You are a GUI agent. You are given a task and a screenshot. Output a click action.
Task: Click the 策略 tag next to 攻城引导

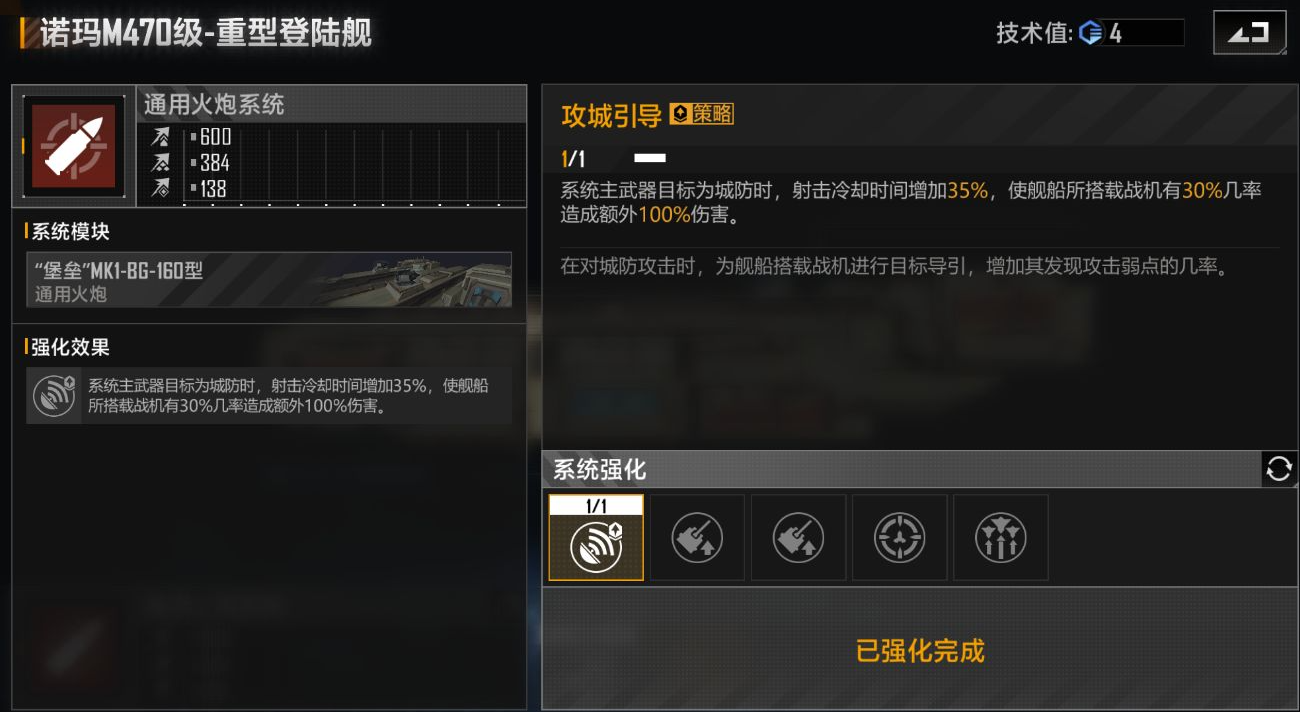coord(702,114)
